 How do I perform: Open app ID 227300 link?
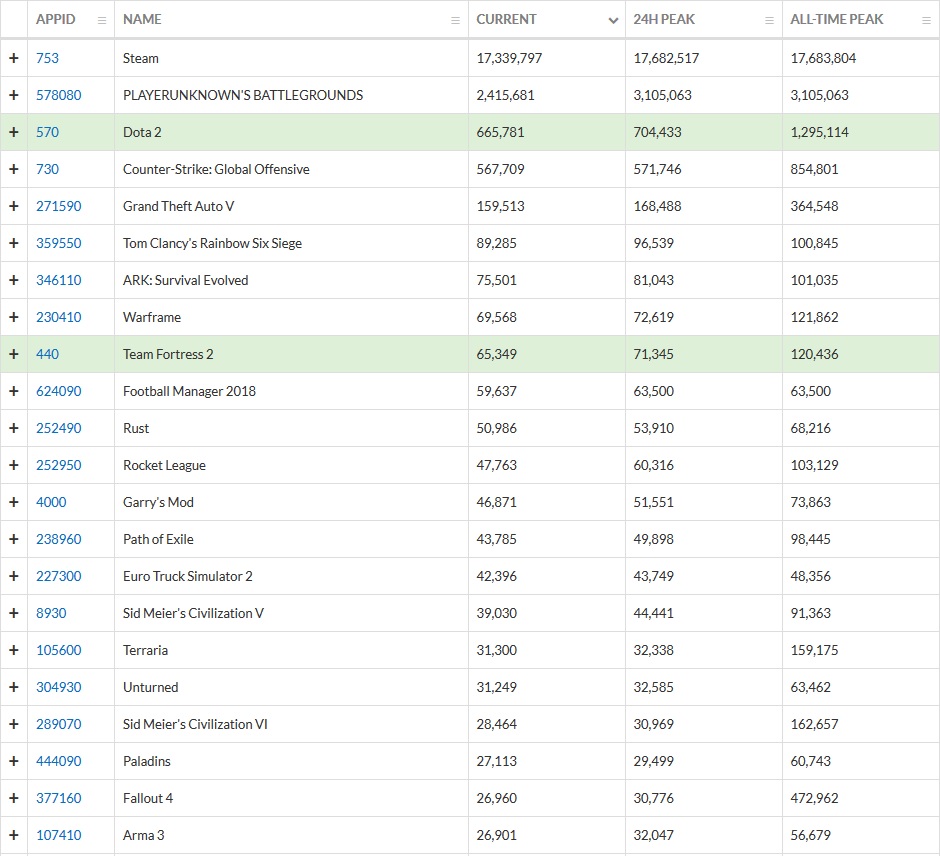tap(59, 576)
